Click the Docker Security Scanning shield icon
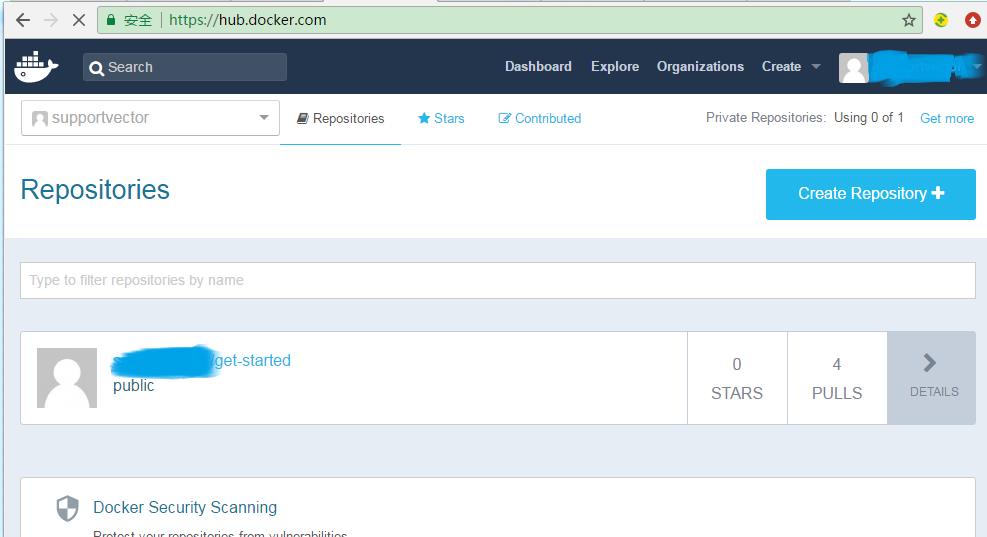987x537 pixels. tap(67, 508)
